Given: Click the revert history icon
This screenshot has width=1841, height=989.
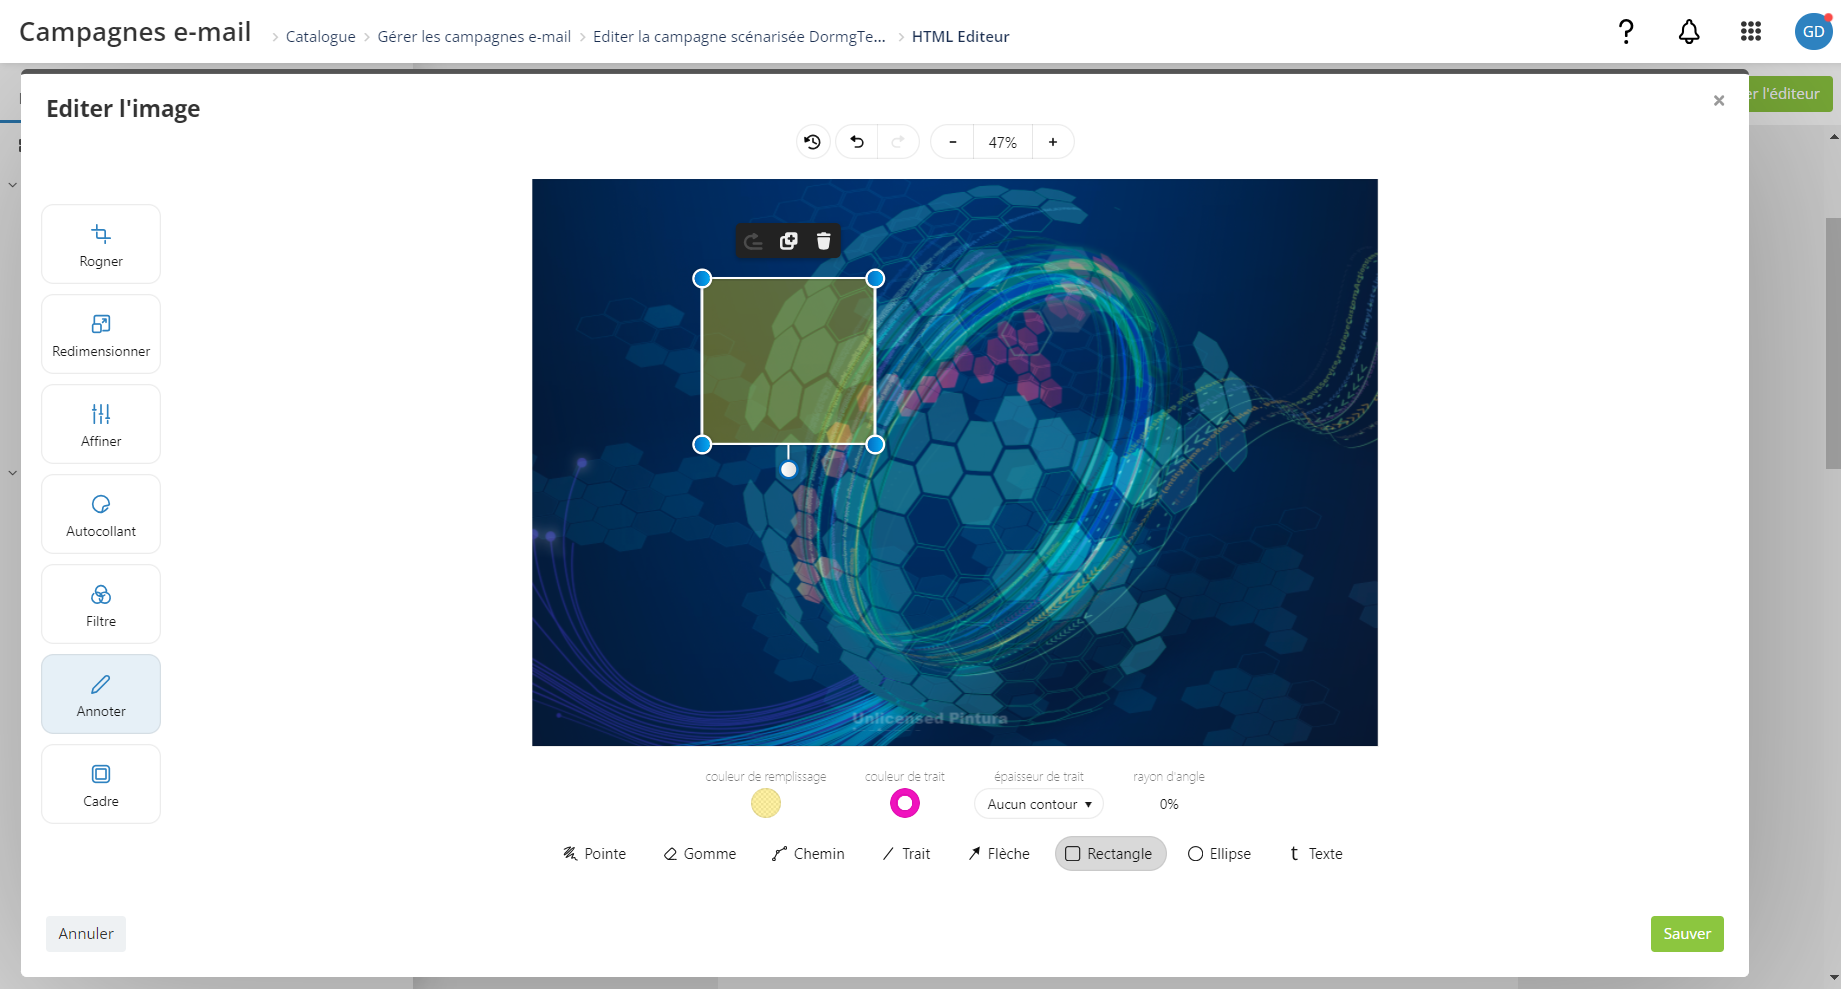Looking at the screenshot, I should (x=813, y=142).
